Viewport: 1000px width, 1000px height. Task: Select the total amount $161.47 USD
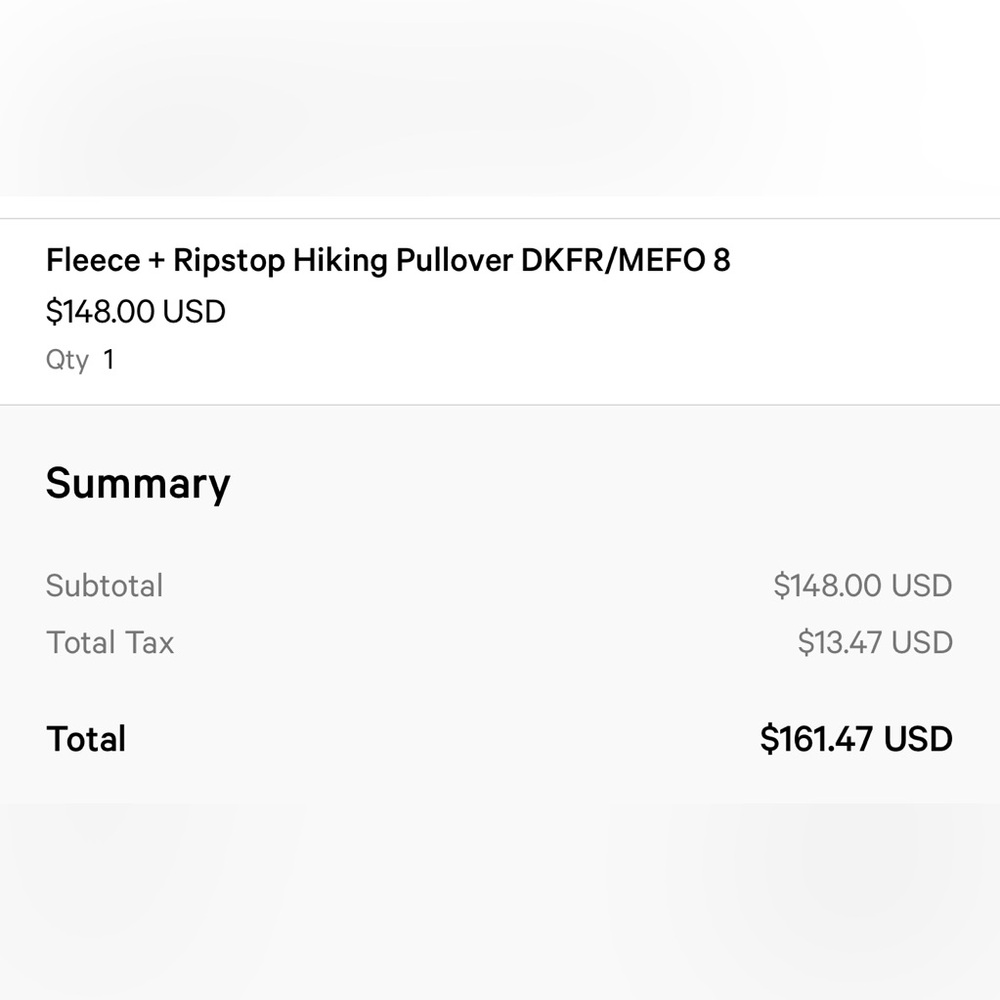[856, 739]
